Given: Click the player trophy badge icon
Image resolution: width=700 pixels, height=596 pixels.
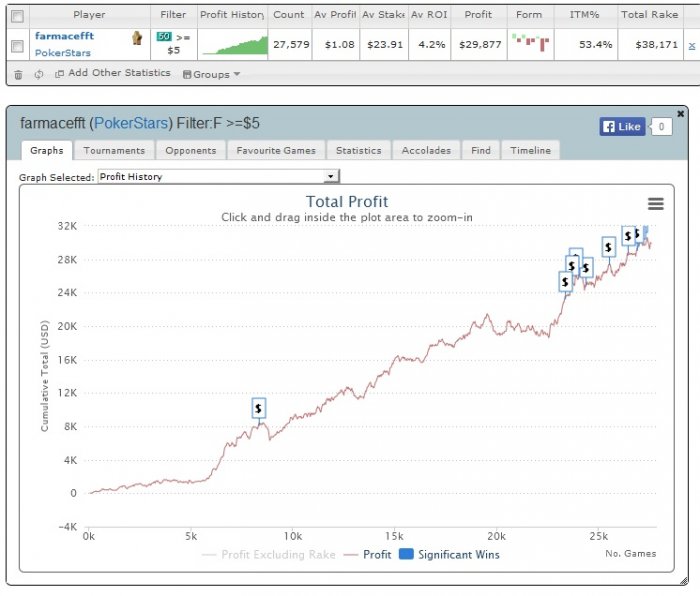Looking at the screenshot, I should pos(138,38).
